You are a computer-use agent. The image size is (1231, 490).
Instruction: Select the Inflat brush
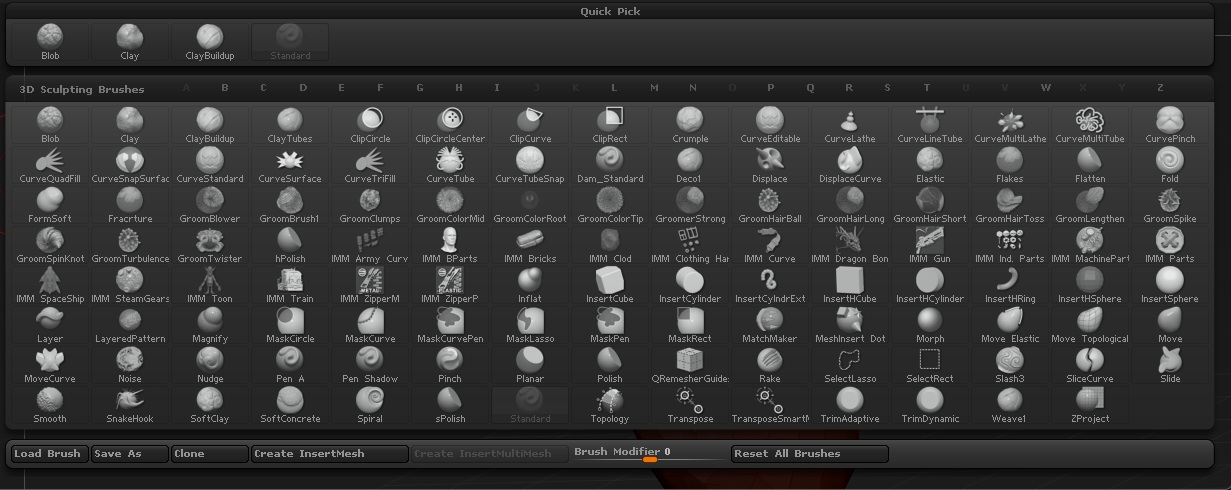tap(530, 286)
